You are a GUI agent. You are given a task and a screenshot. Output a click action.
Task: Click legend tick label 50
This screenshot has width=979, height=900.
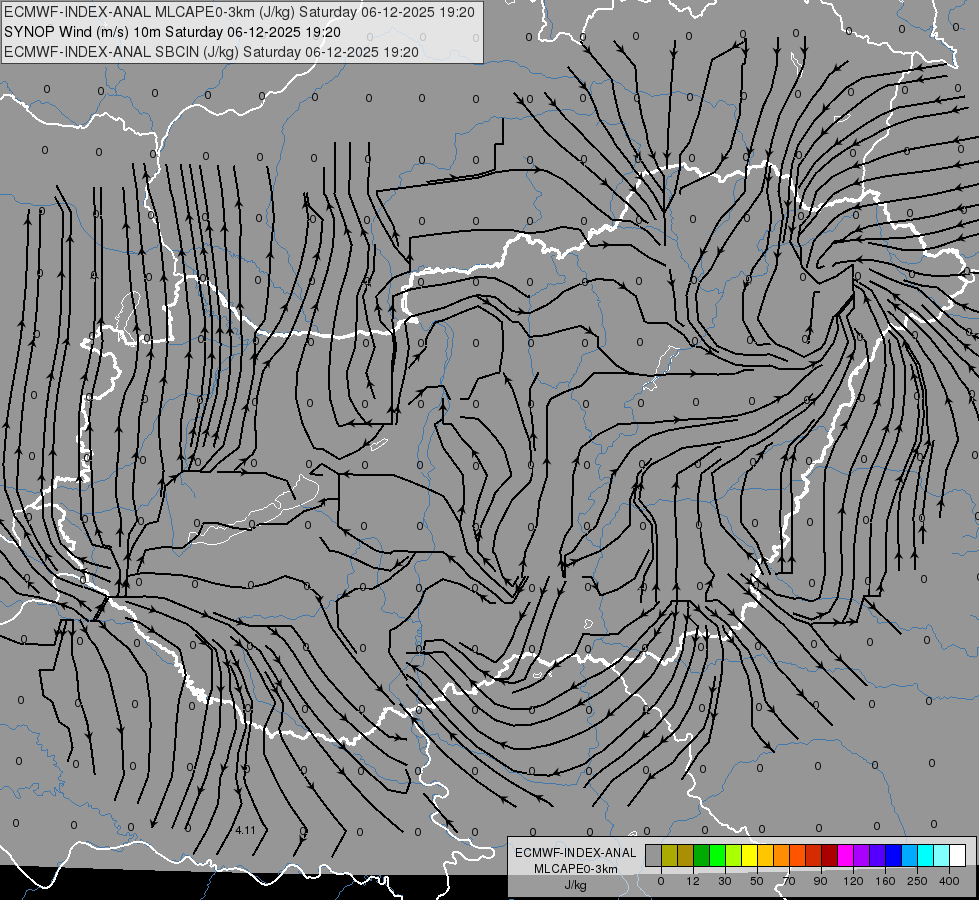pos(757,881)
